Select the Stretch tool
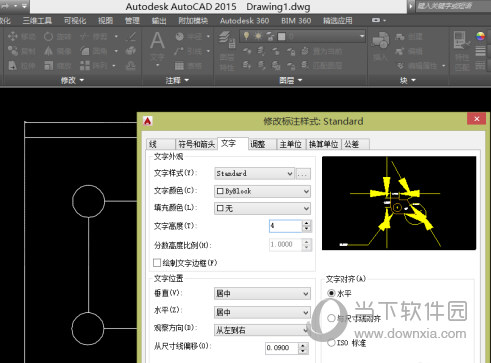Screen dimensions: 491x363 [x=21, y=66]
